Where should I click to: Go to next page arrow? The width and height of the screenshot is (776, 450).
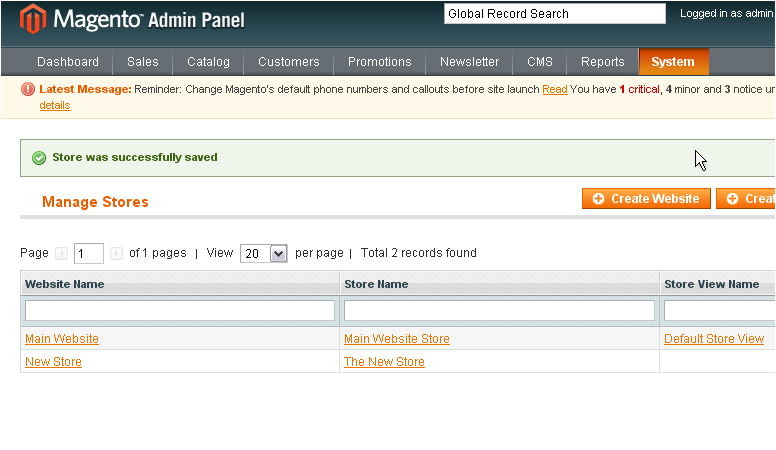coord(116,253)
